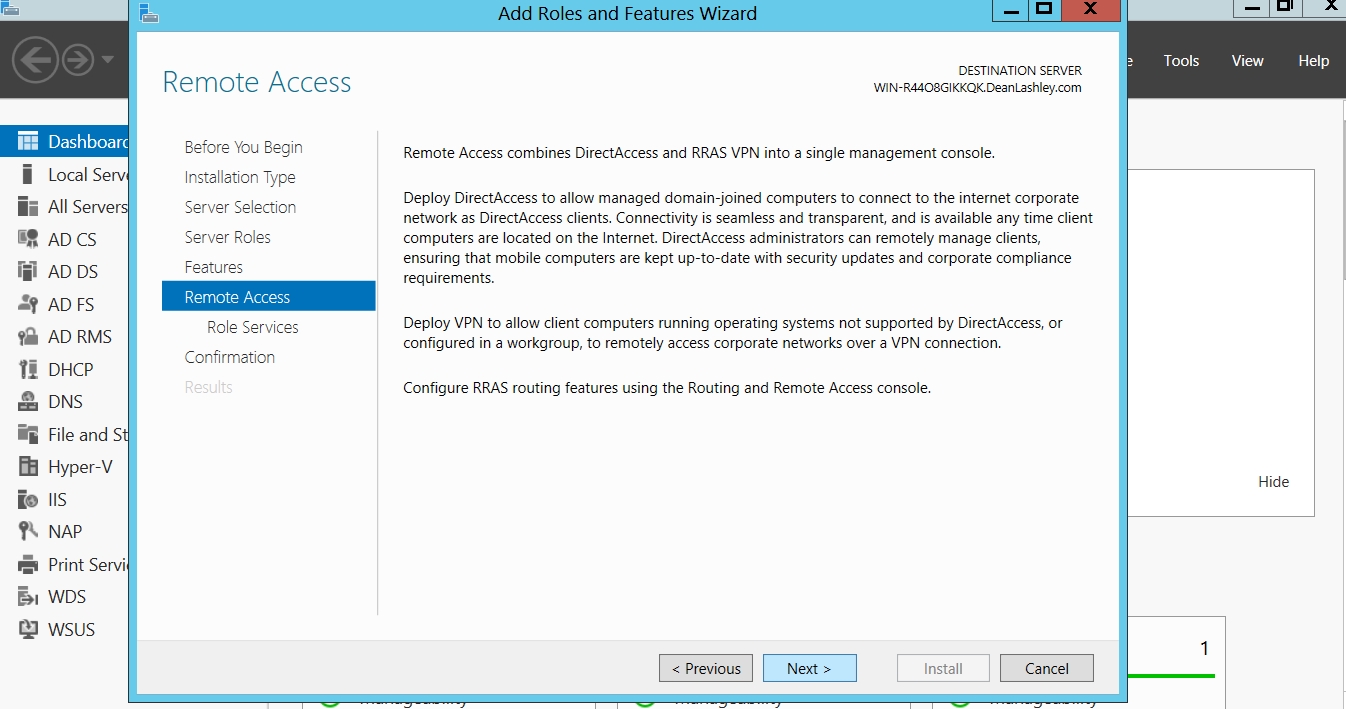Cancel the Add Roles wizard
Image resolution: width=1346 pixels, height=709 pixels.
(x=1046, y=669)
